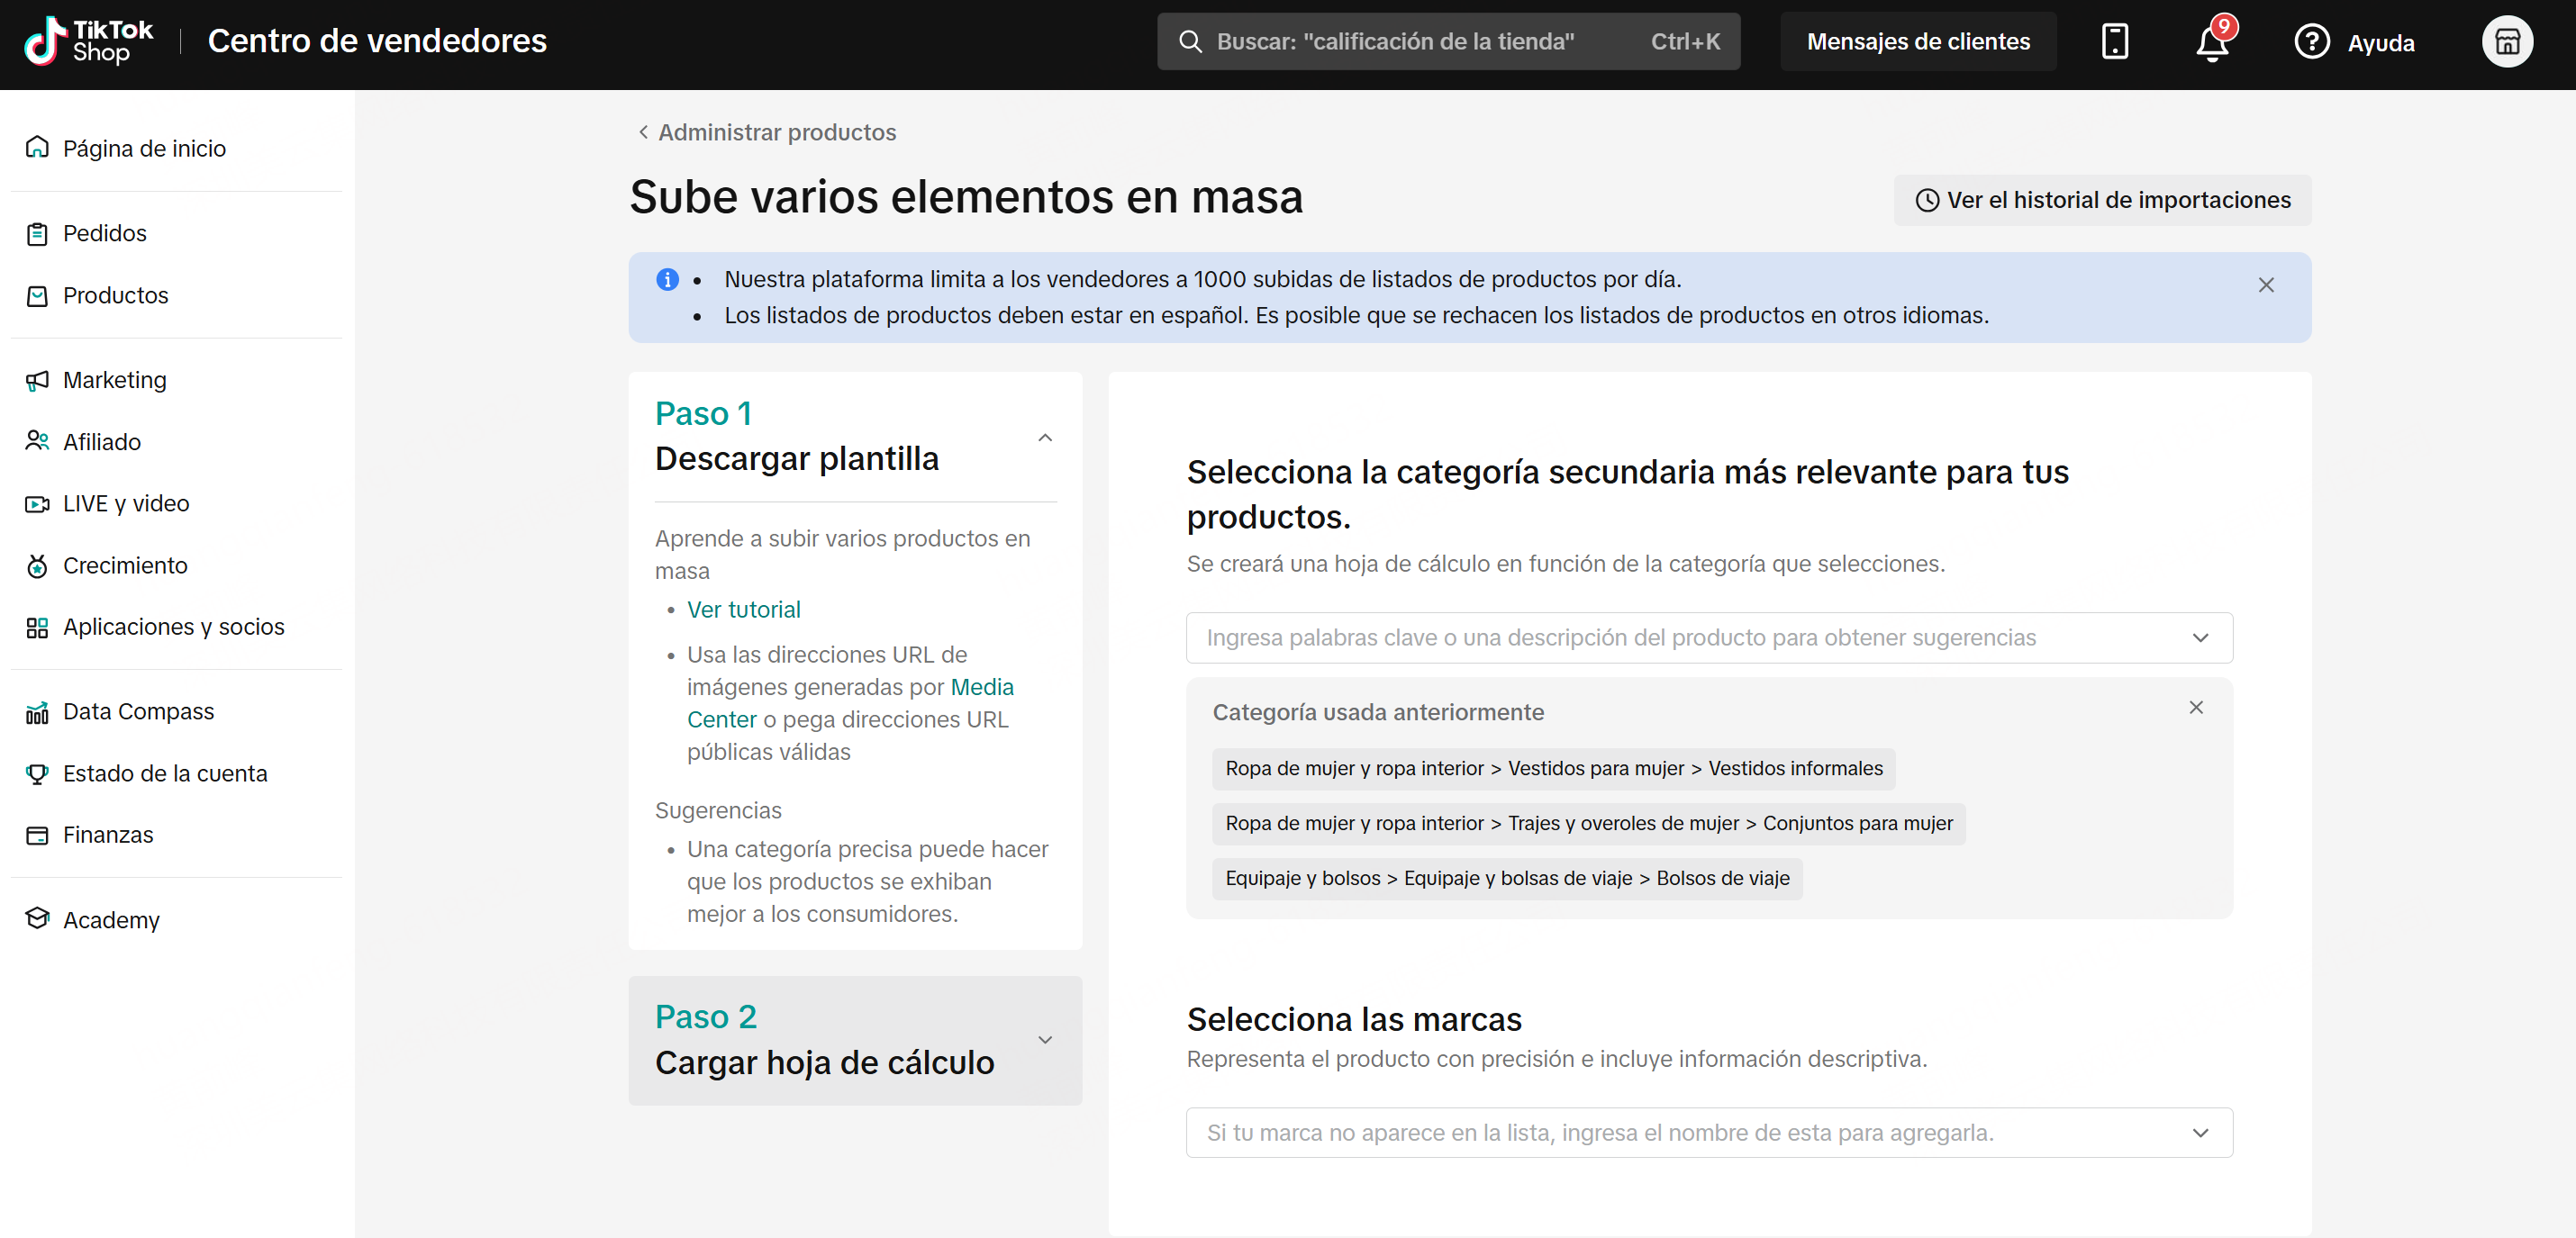2576x1238 pixels.
Task: Follow the Media Center link
Action: pos(981,687)
